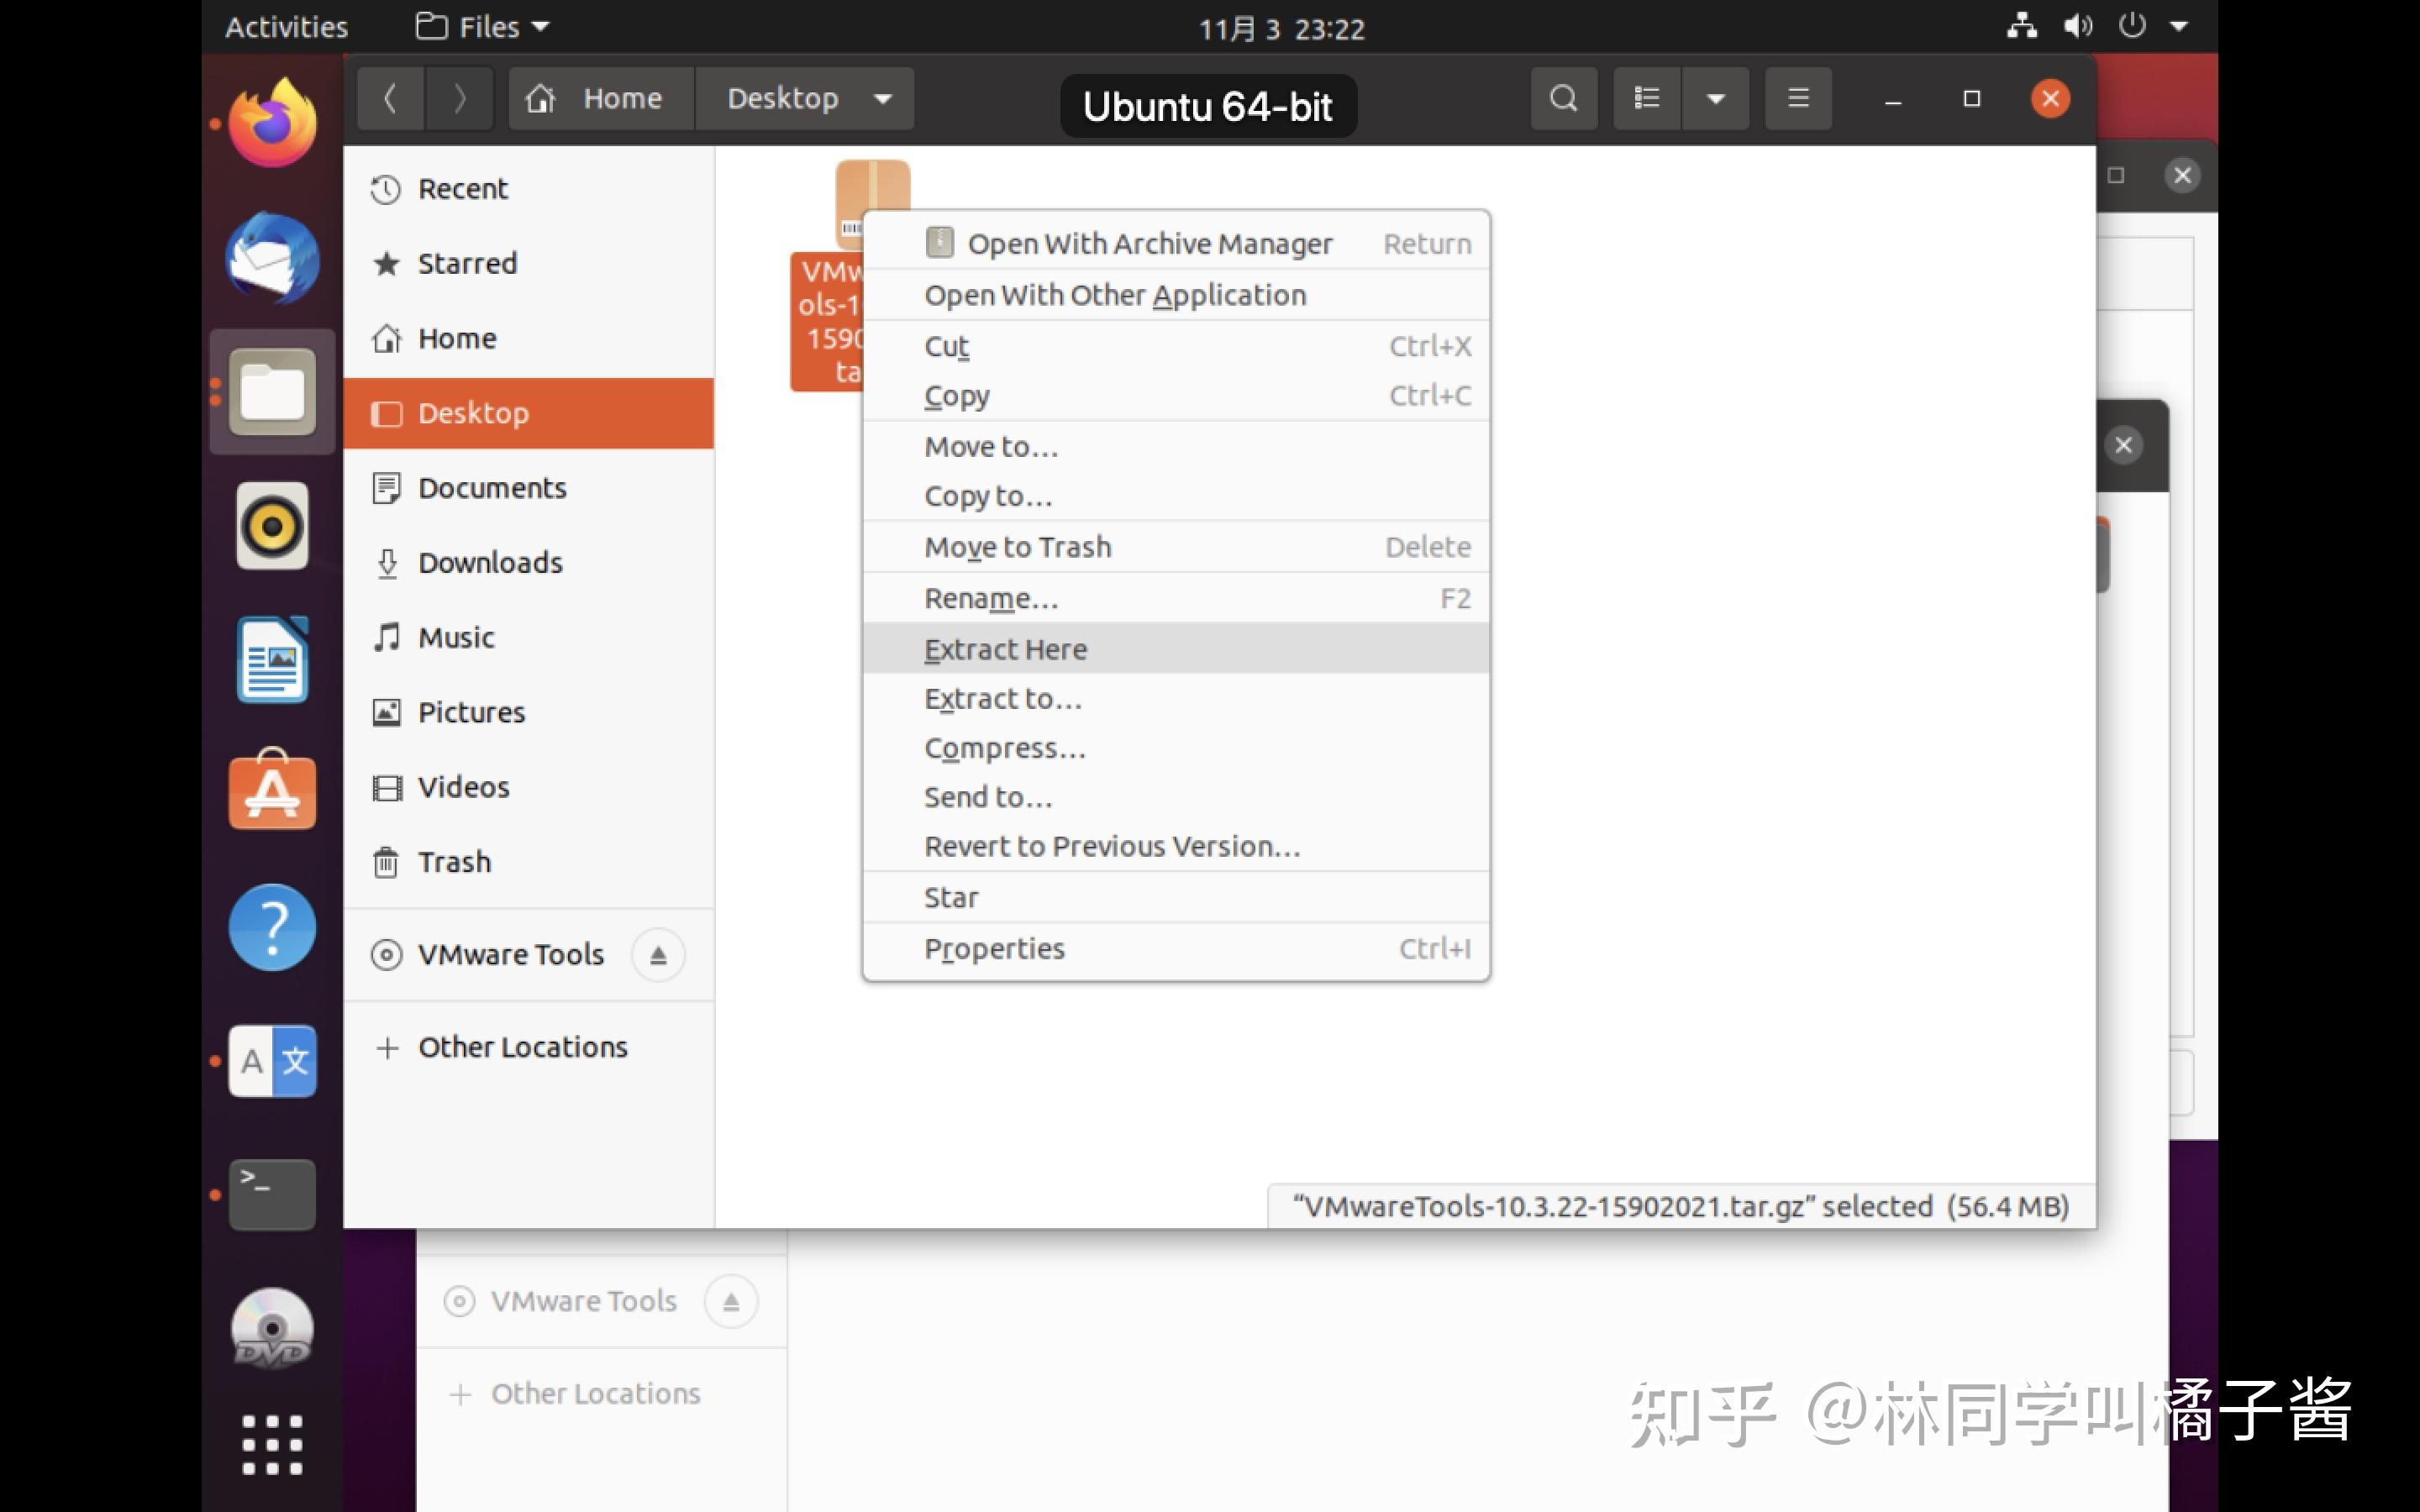
Task: Select Revert to Previous Version…
Action: pyautogui.click(x=1176, y=846)
